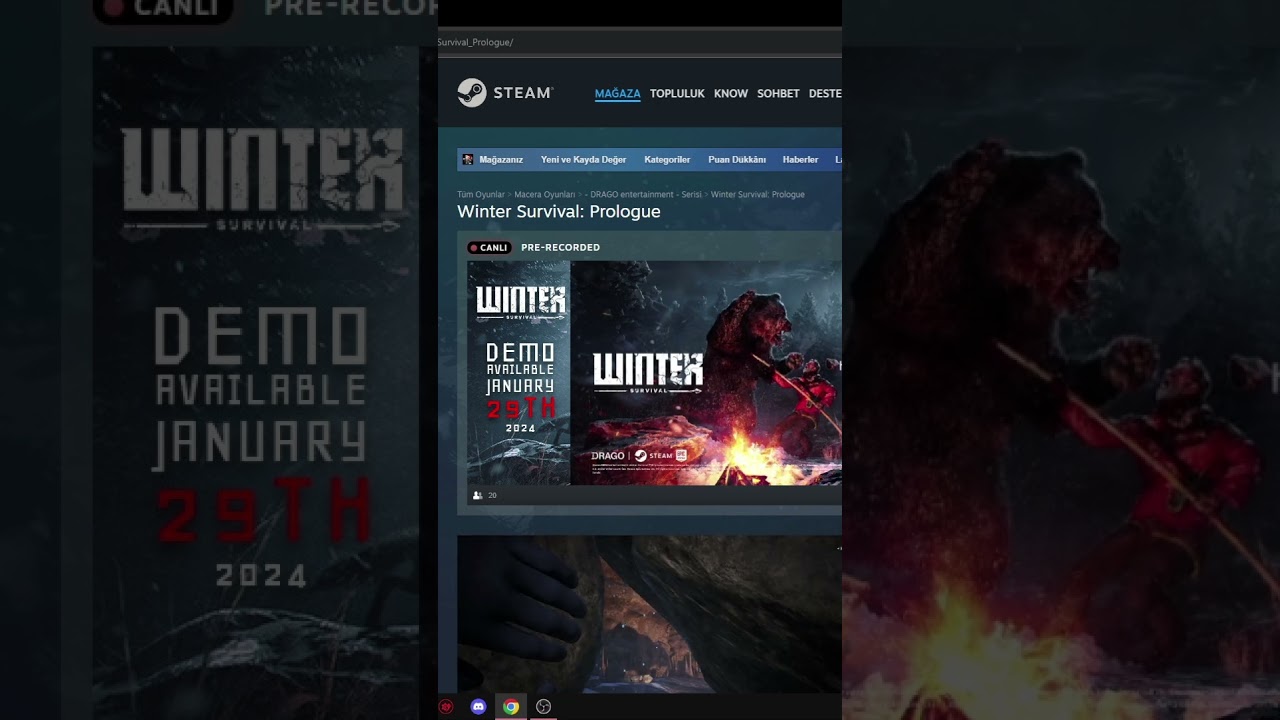Open the cave gameplay screenshot
The width and height of the screenshot is (1280, 720).
click(649, 614)
